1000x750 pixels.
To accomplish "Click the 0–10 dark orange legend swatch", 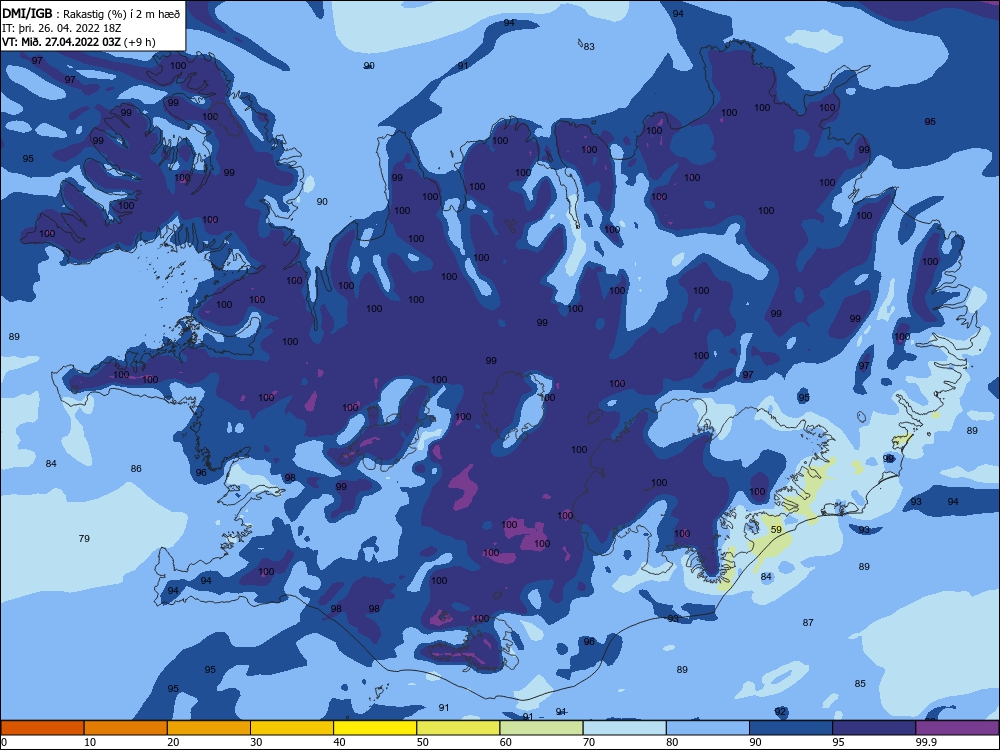I will [42, 728].
